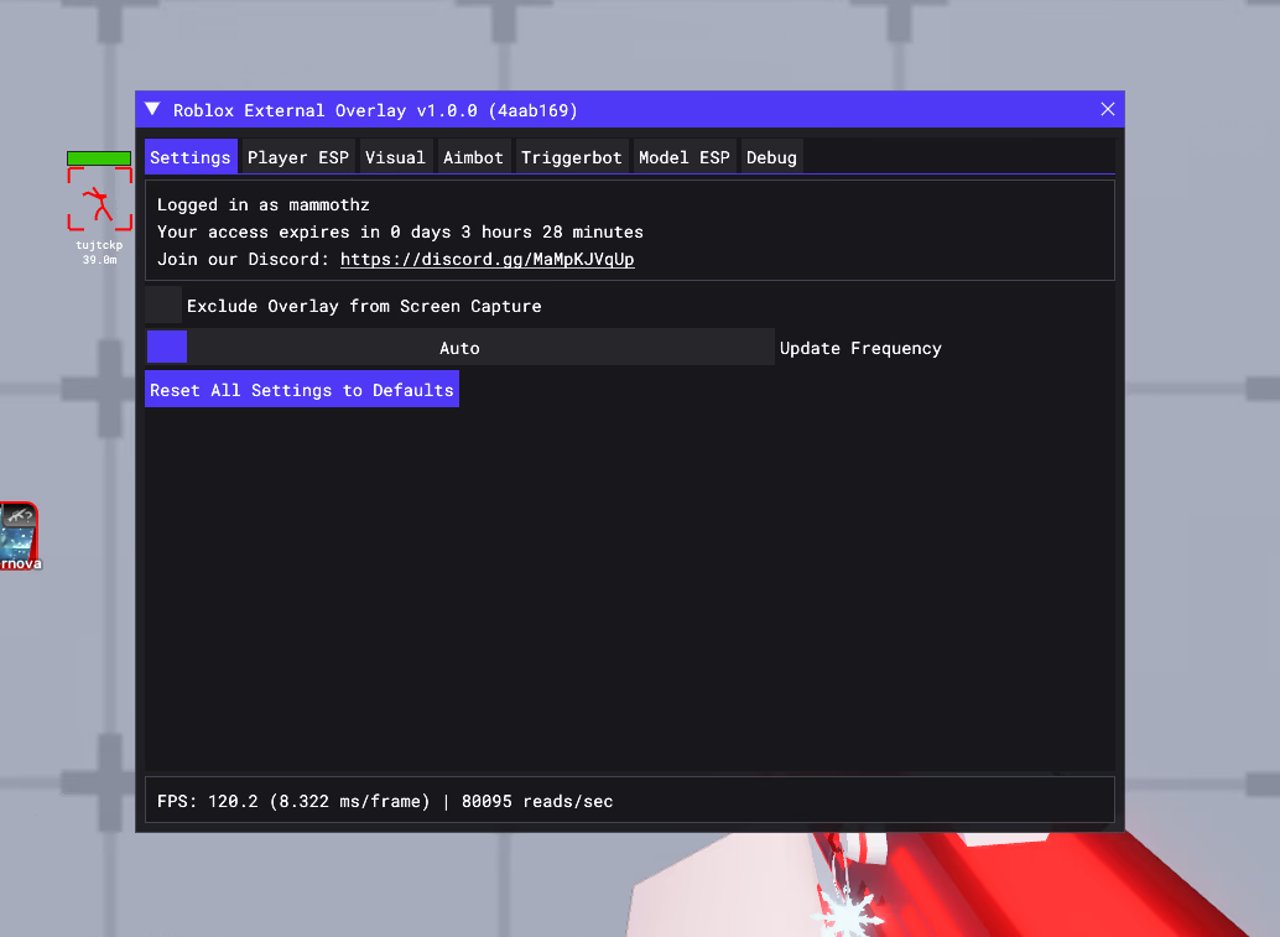Select the Triggerbot tab

pos(571,157)
